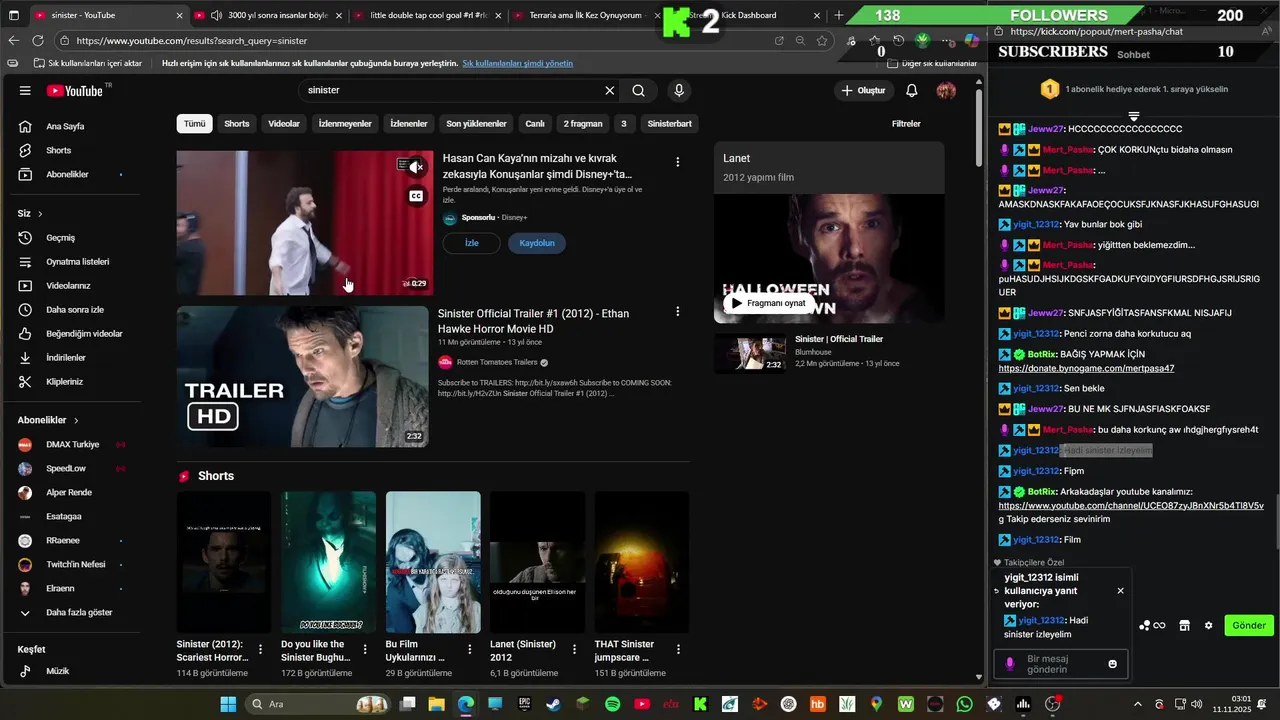The image size is (1280, 720).
Task: Start voice search with the microphone icon
Action: pyautogui.click(x=679, y=90)
